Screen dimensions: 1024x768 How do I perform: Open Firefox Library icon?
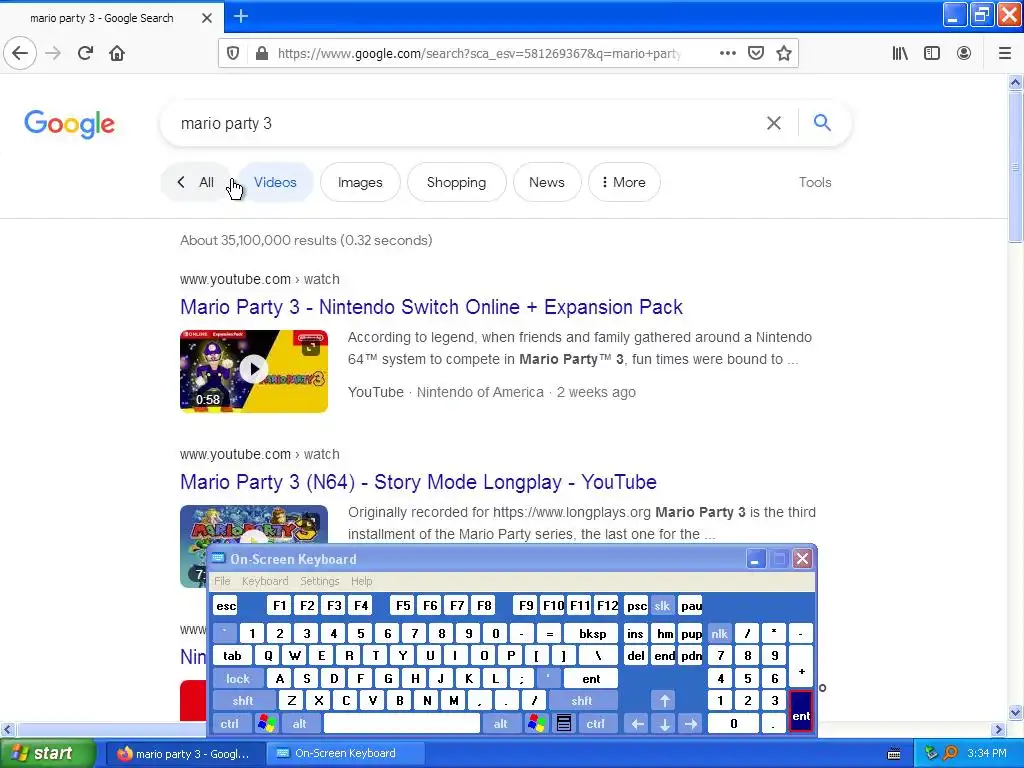900,53
